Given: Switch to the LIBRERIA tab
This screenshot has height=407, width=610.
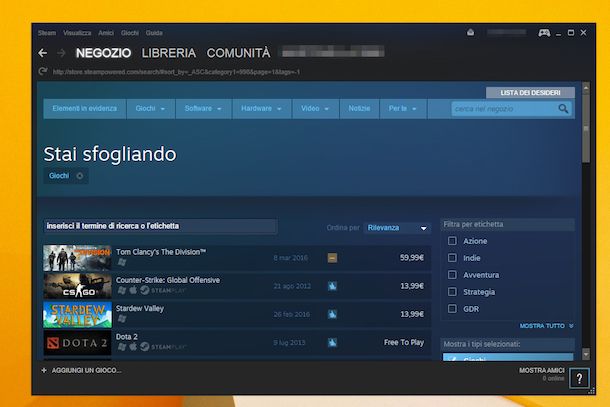Looking at the screenshot, I should 168,53.
